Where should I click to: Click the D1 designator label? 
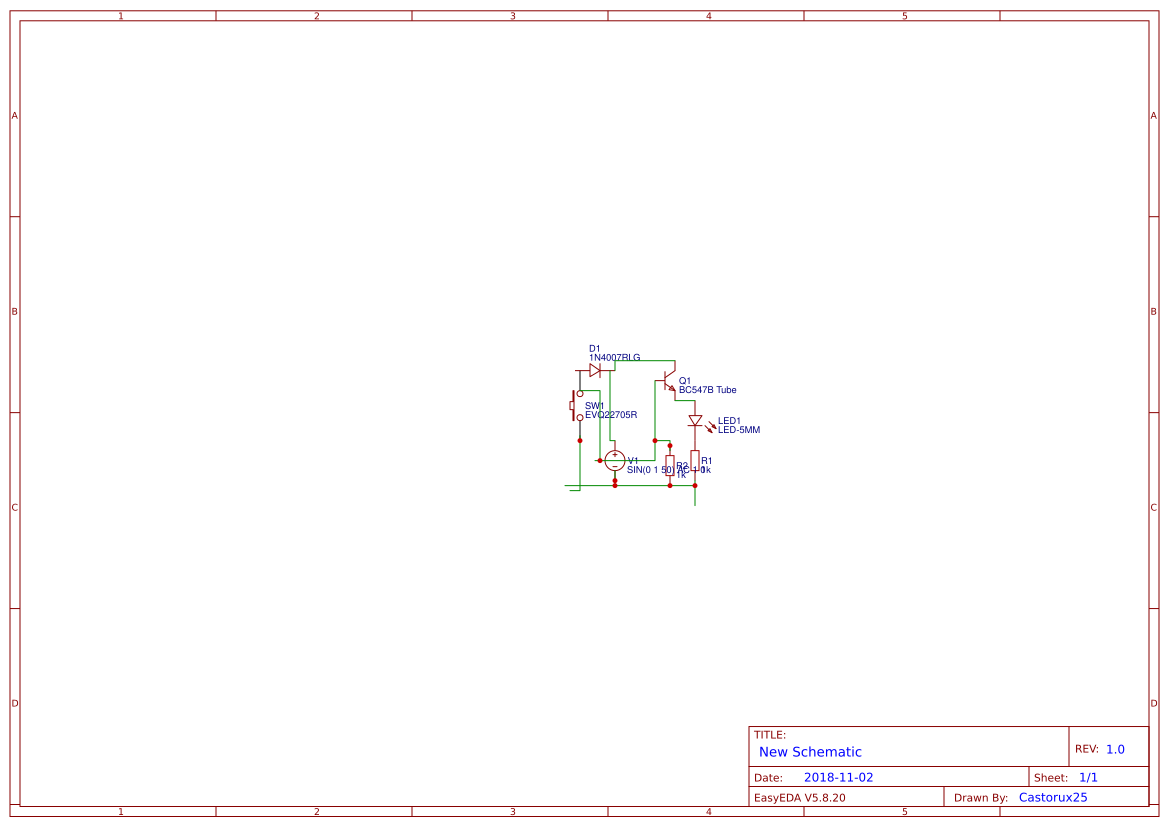594,349
